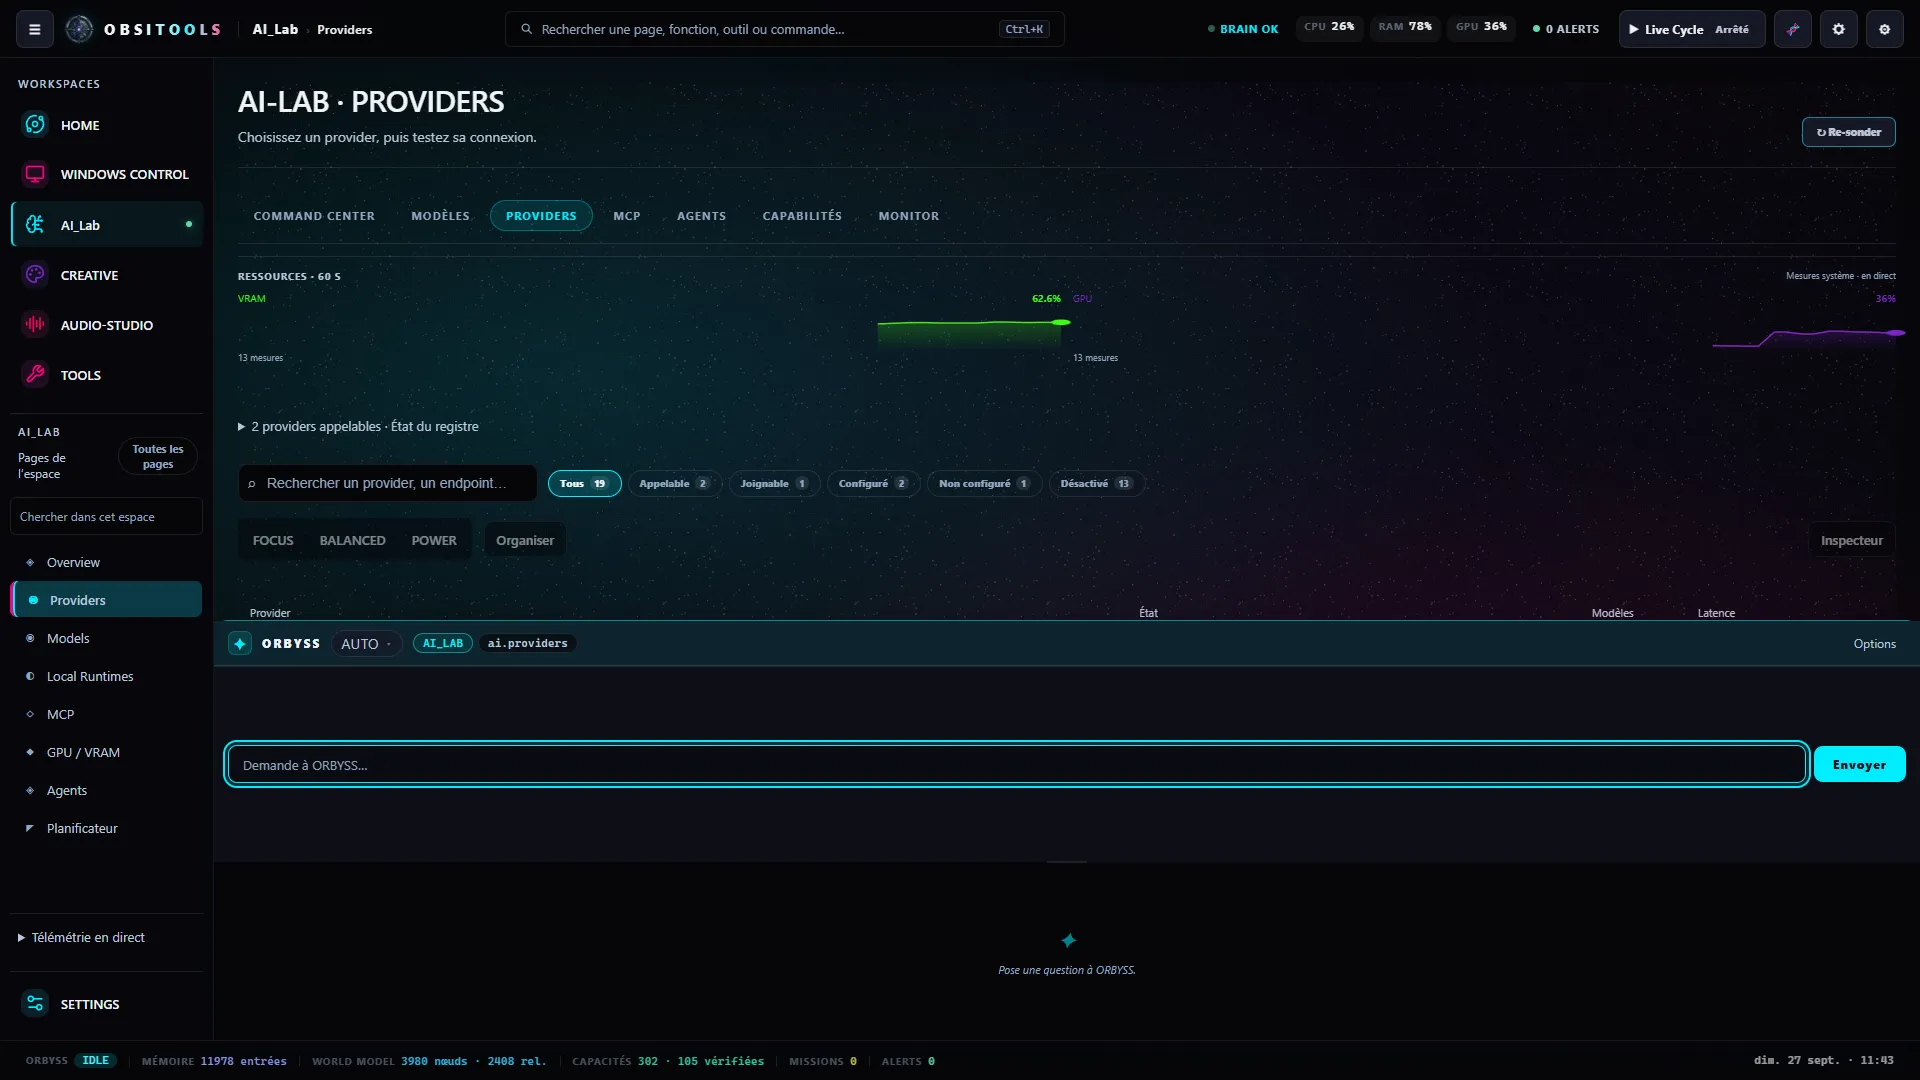Switch to the MCP tab
Viewport: 1920px width, 1080px height.
pos(627,216)
